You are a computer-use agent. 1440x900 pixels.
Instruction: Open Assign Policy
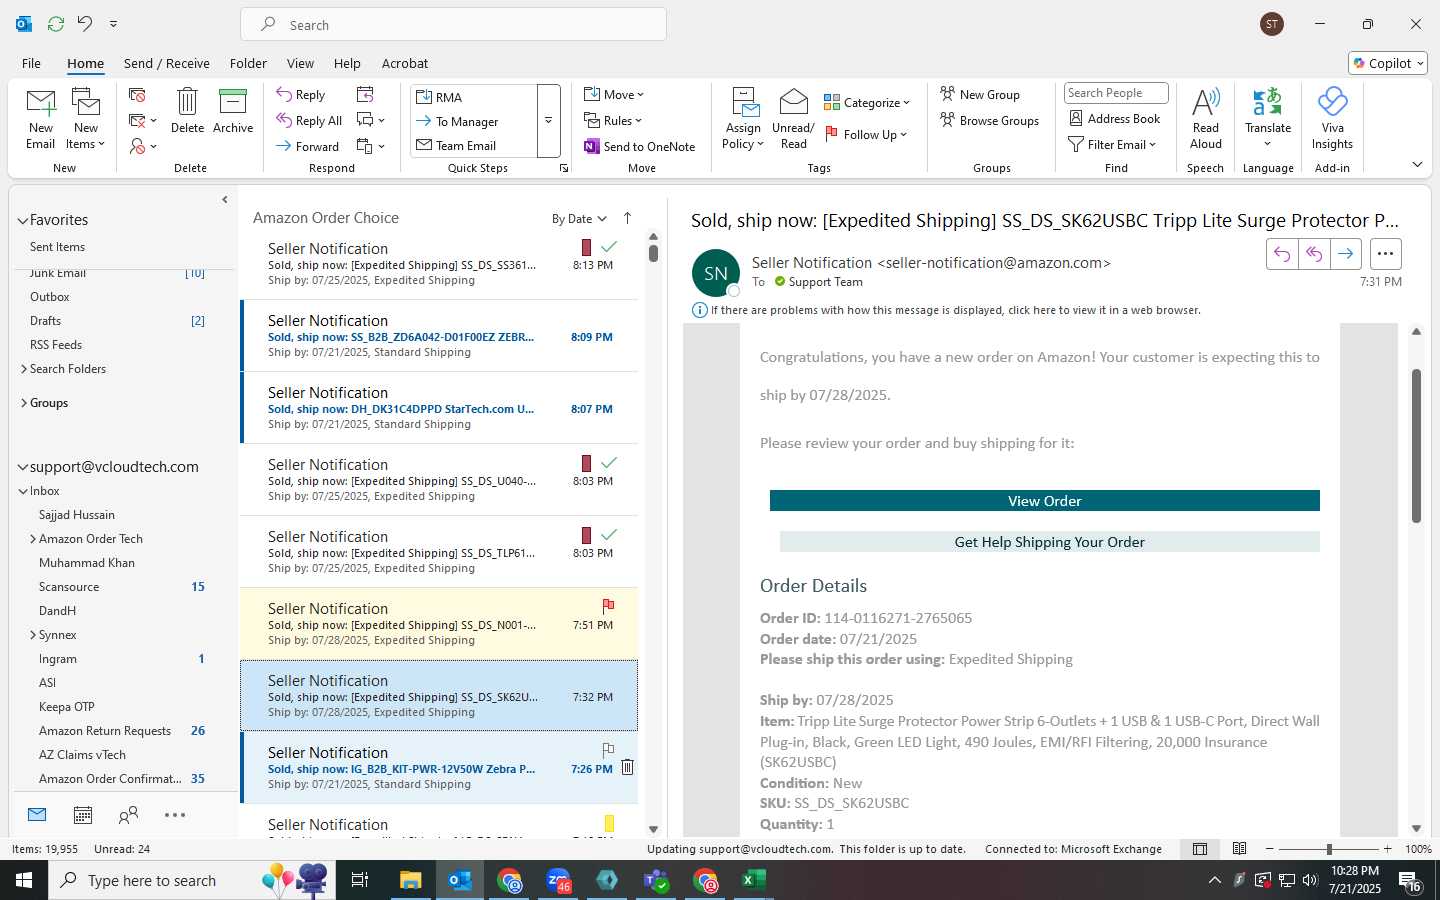point(743,119)
